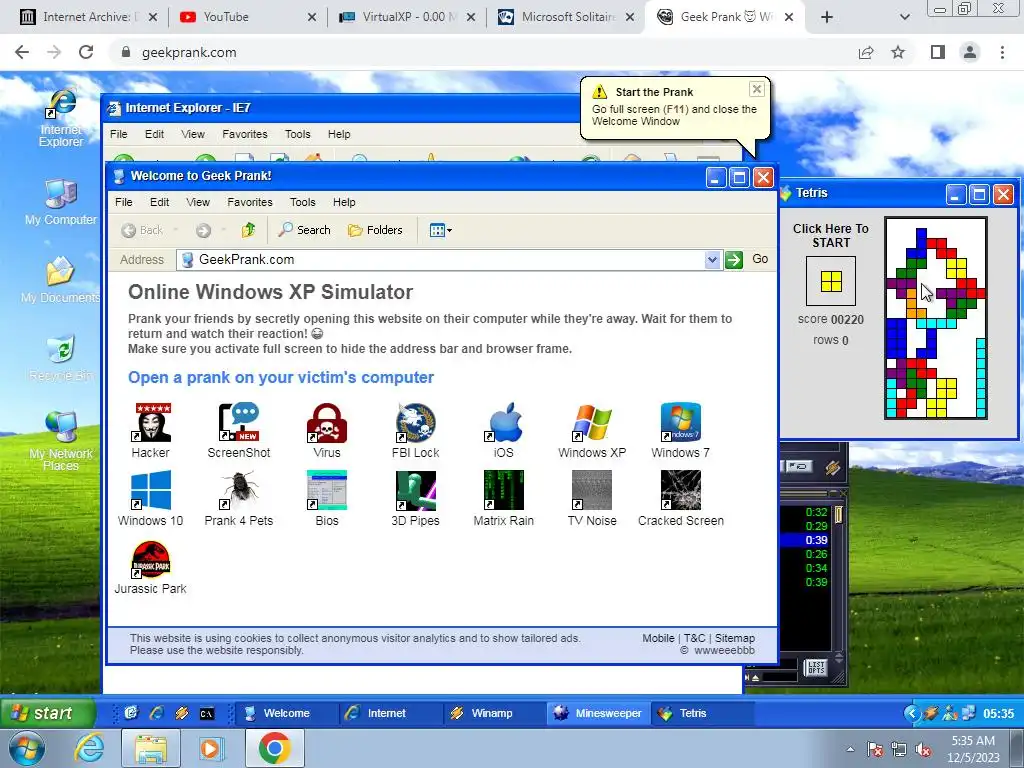Open My Computer desktop icon
1024x768 pixels.
pos(61,201)
